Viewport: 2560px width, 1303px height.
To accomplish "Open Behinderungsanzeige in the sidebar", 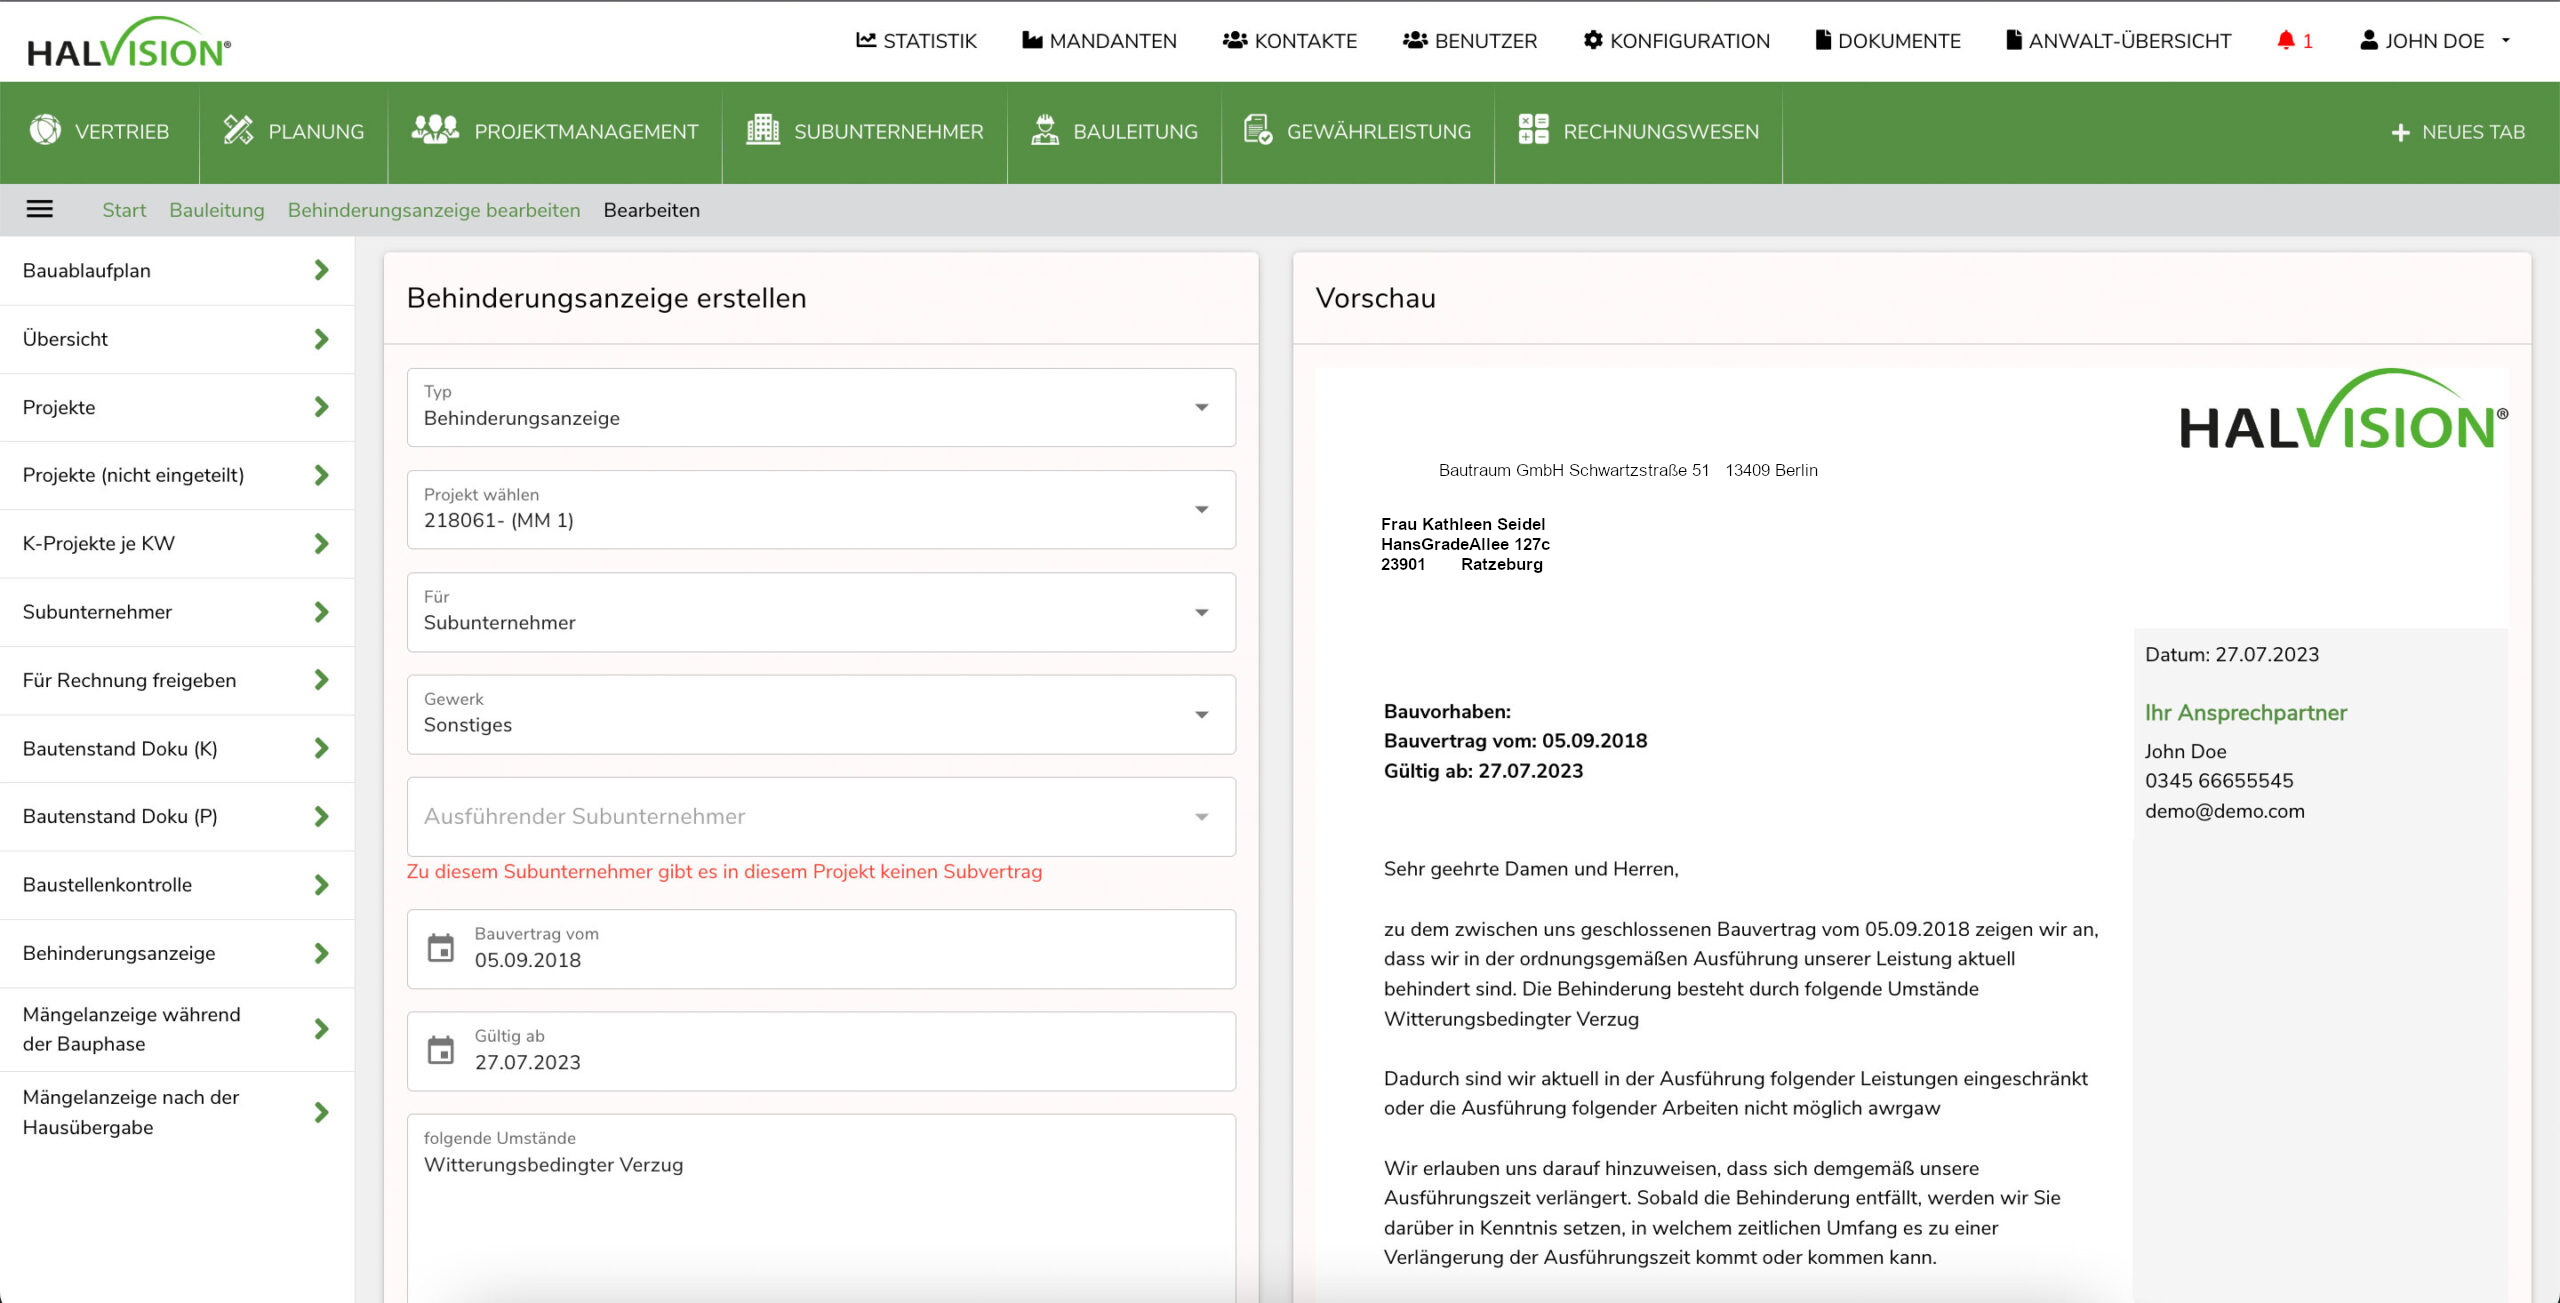I will [177, 954].
